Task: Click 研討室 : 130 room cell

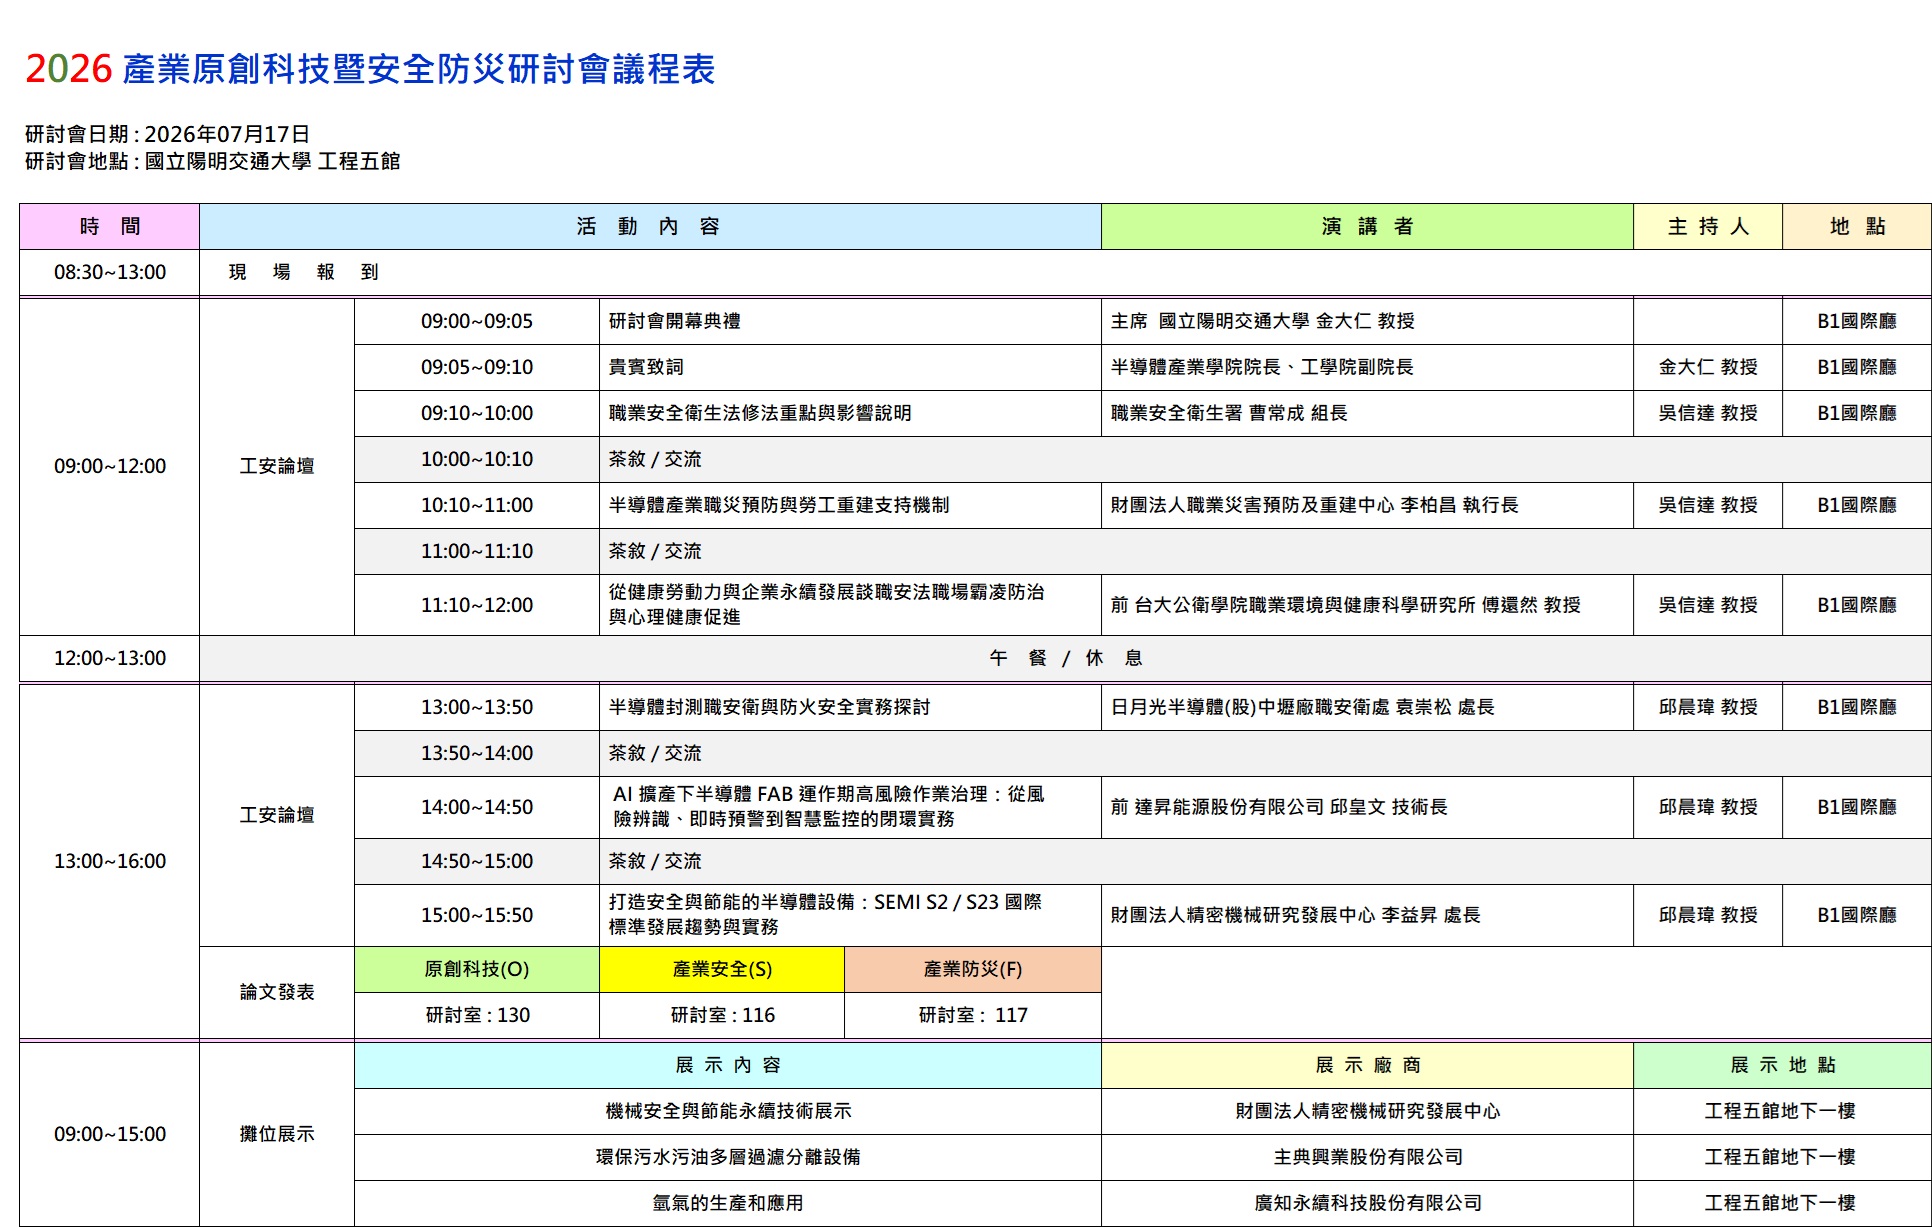Action: pyautogui.click(x=477, y=1015)
